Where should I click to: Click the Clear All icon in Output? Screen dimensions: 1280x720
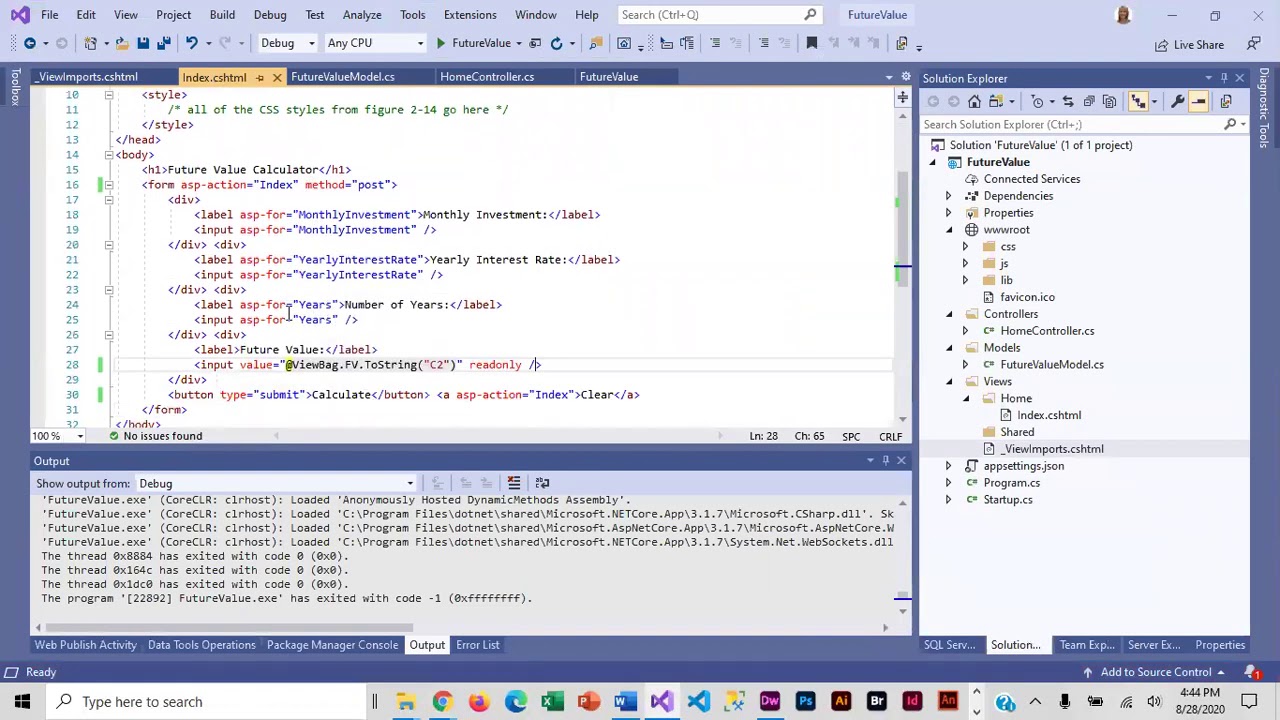pos(513,483)
